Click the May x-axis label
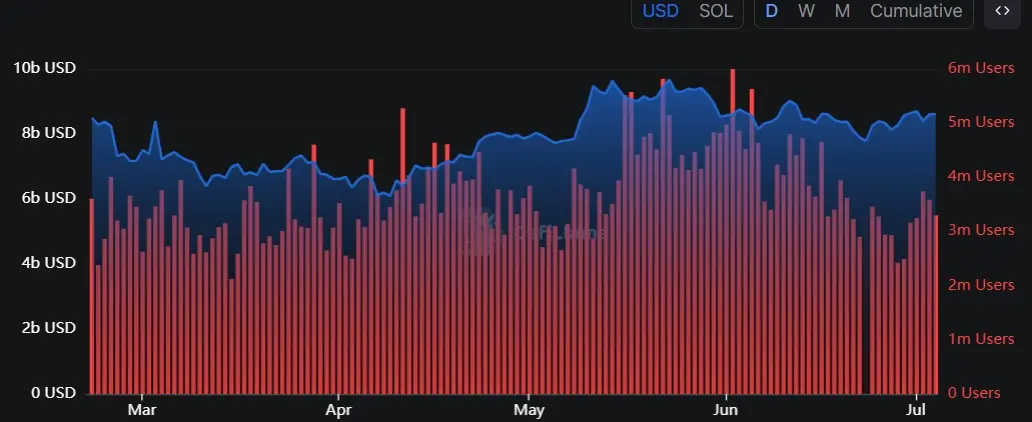 point(529,410)
